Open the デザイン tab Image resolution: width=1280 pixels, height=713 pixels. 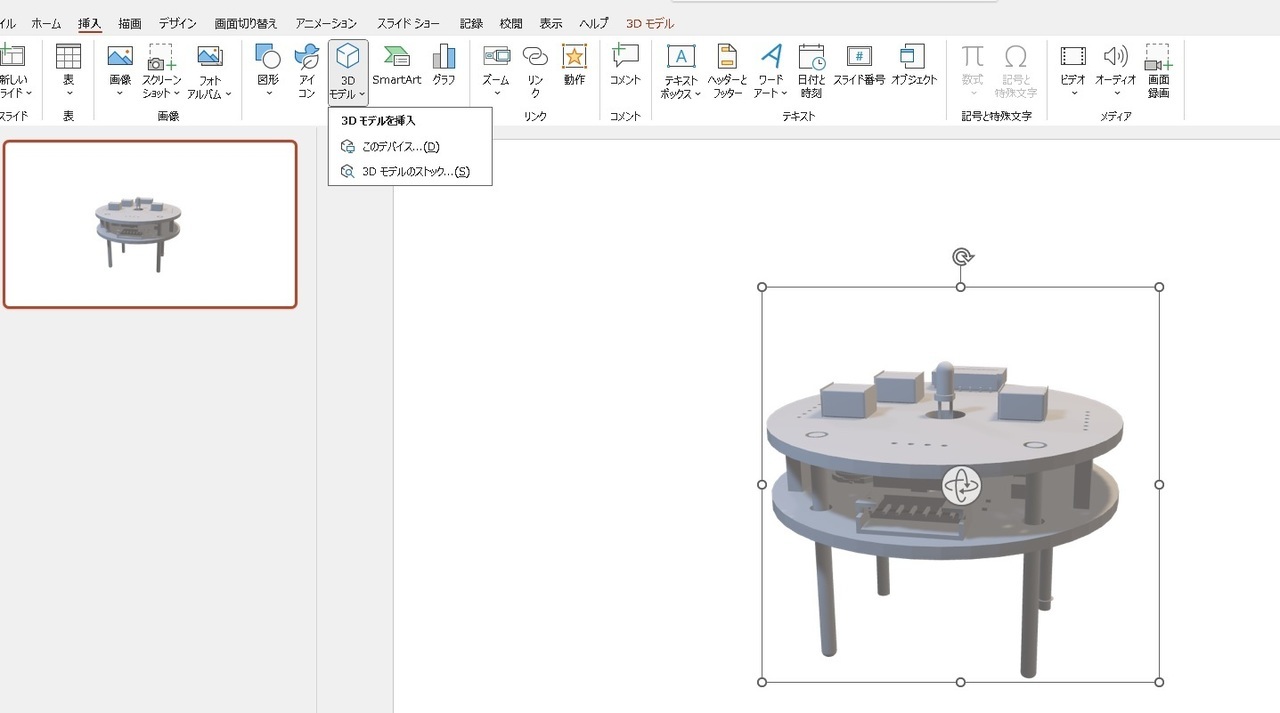(178, 23)
